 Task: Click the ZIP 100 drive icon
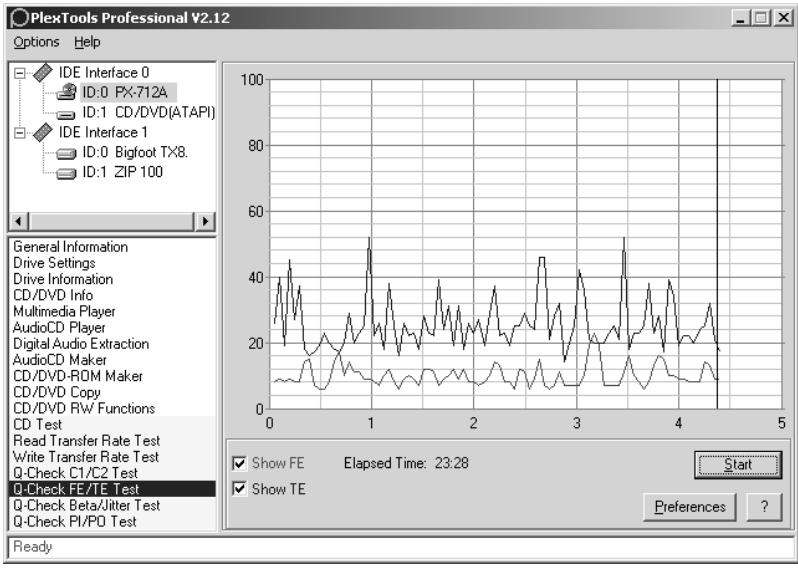[x=66, y=173]
